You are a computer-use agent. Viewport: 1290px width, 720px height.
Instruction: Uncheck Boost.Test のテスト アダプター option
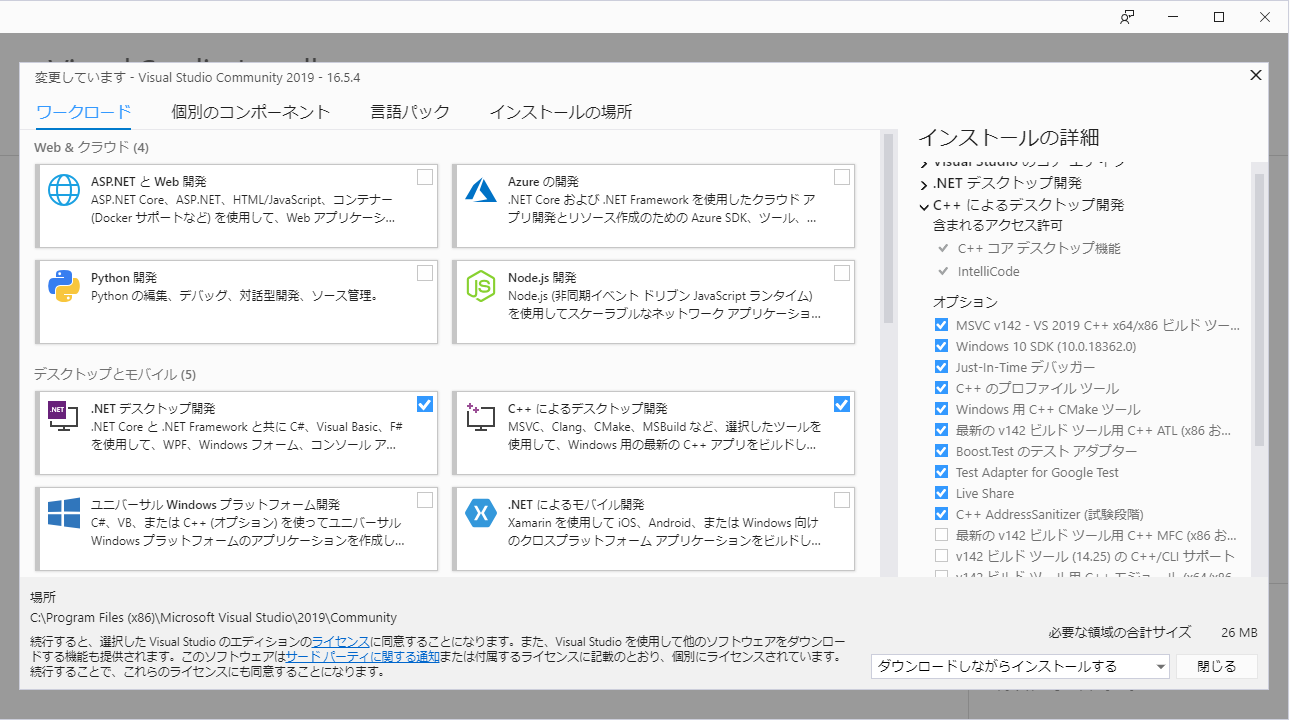coord(941,451)
